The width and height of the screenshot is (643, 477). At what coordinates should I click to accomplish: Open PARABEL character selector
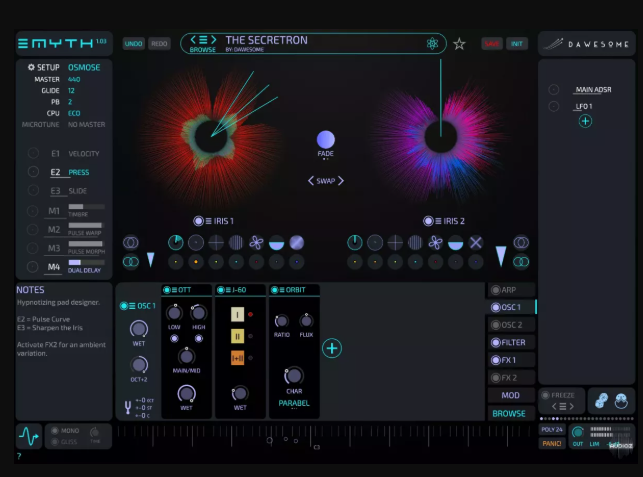(294, 403)
